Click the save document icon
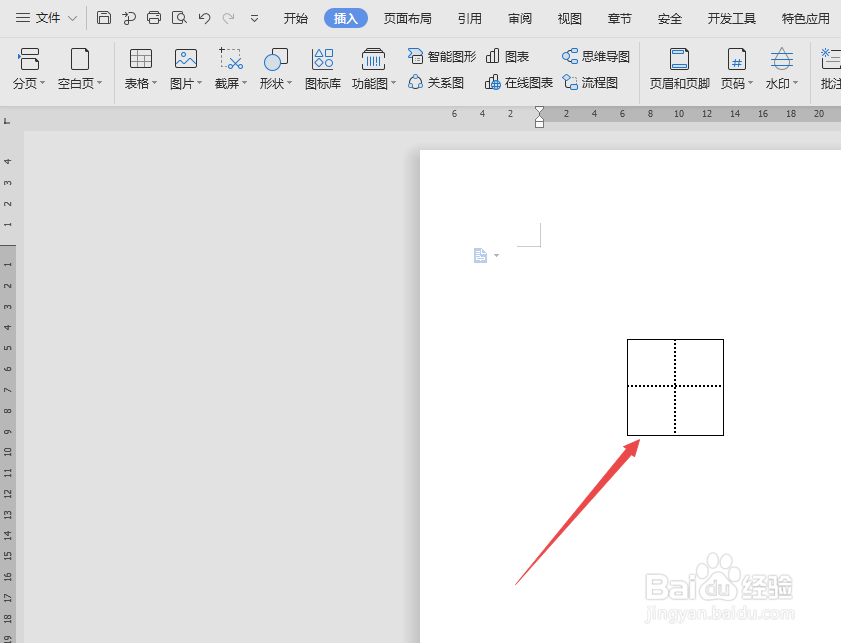The height and width of the screenshot is (643, 841). pos(104,18)
